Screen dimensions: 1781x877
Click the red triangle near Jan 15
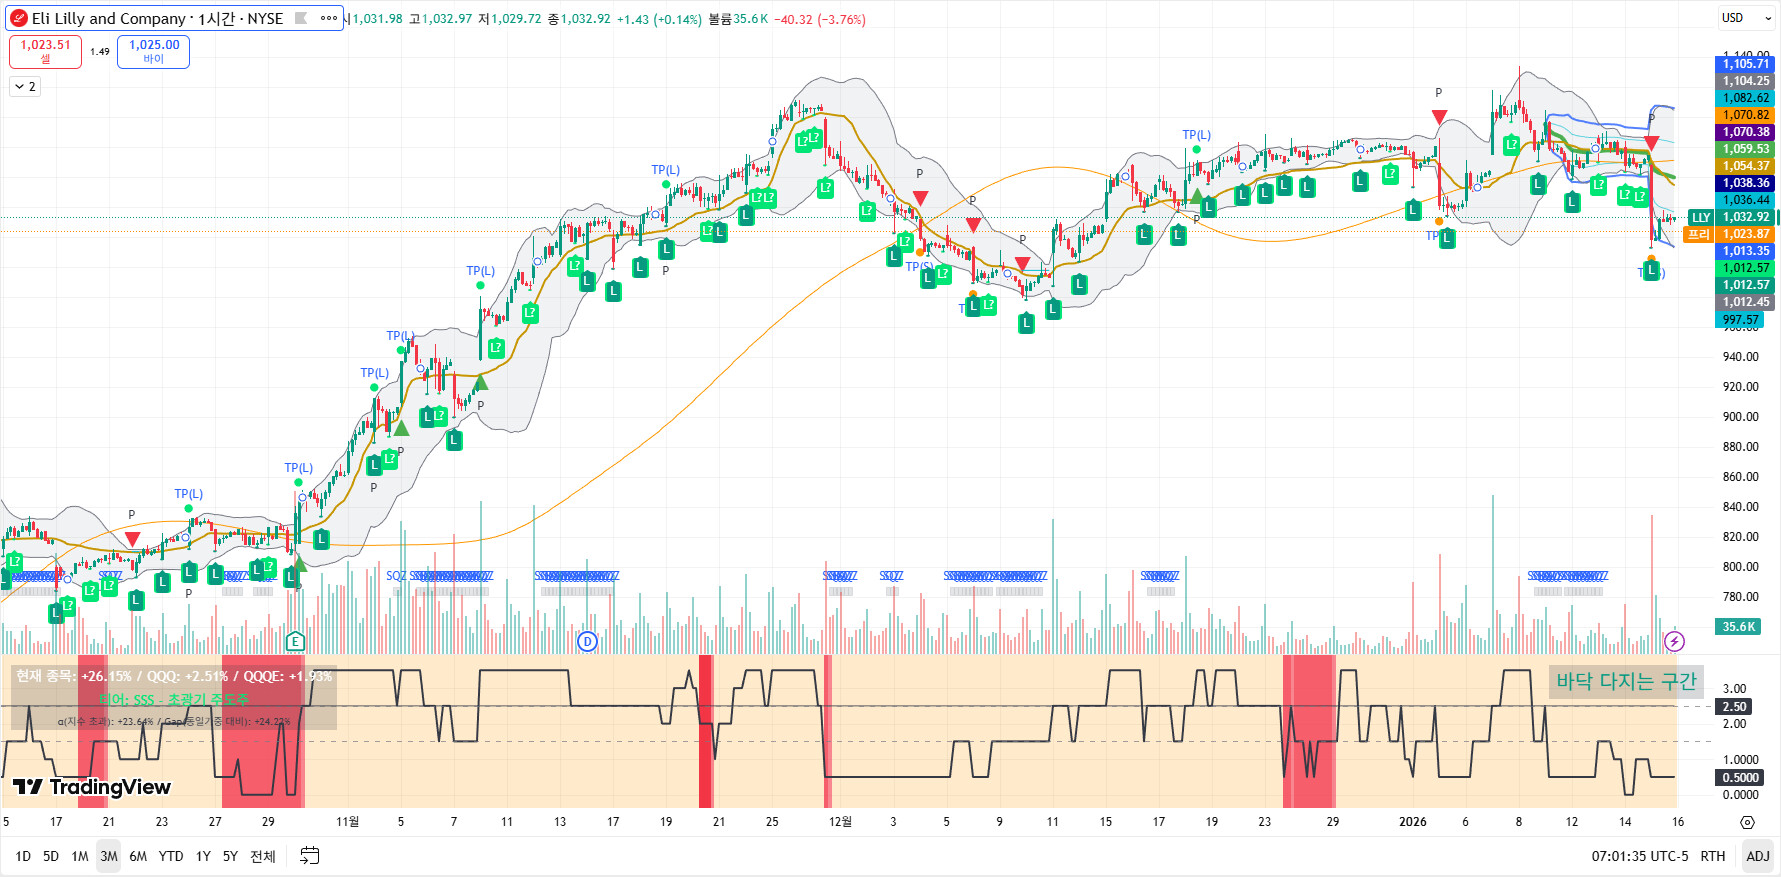click(1651, 143)
